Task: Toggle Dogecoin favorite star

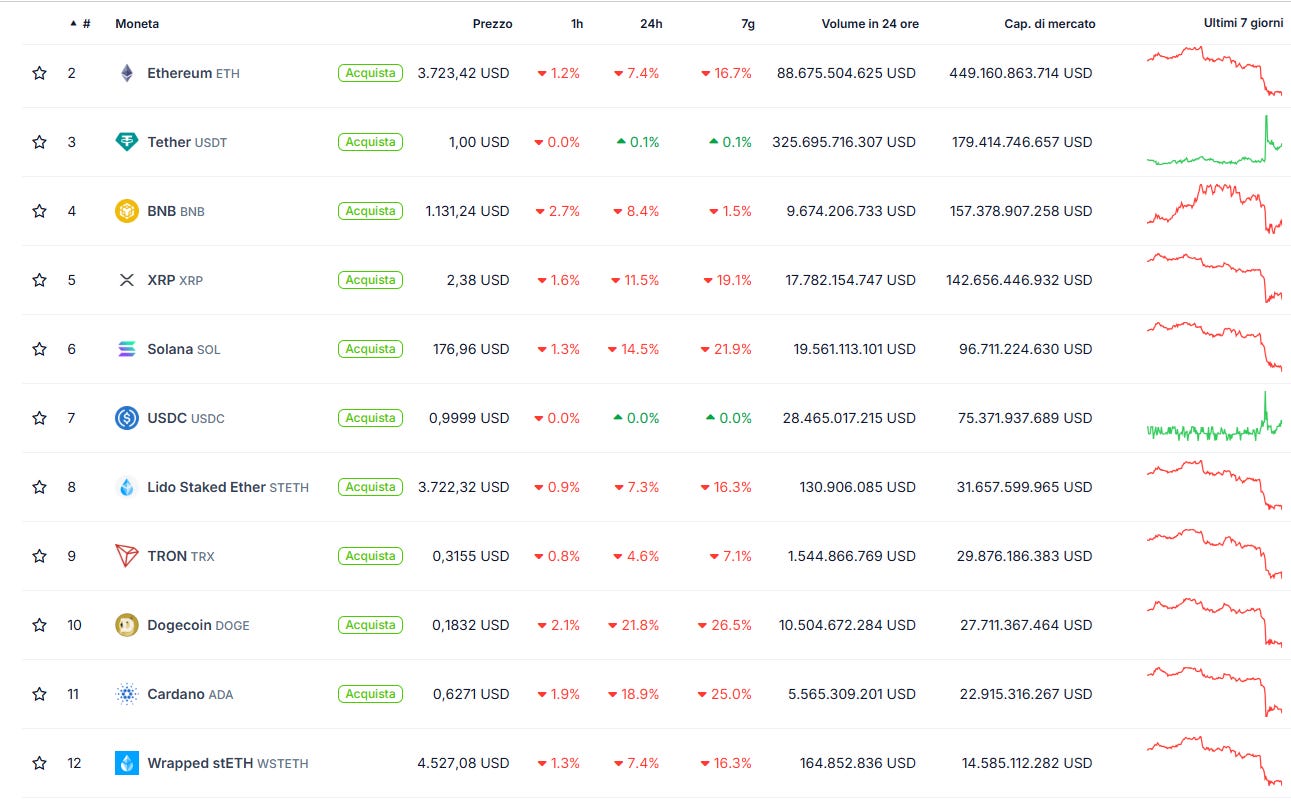Action: [x=39, y=625]
